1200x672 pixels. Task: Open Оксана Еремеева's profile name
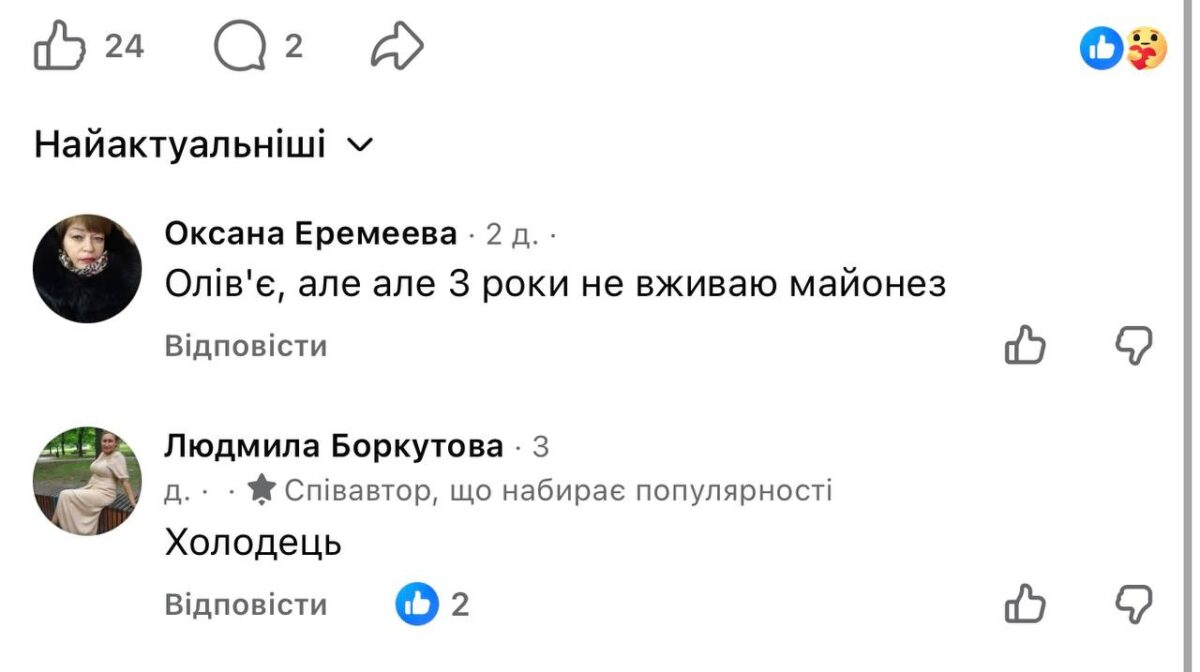click(311, 234)
